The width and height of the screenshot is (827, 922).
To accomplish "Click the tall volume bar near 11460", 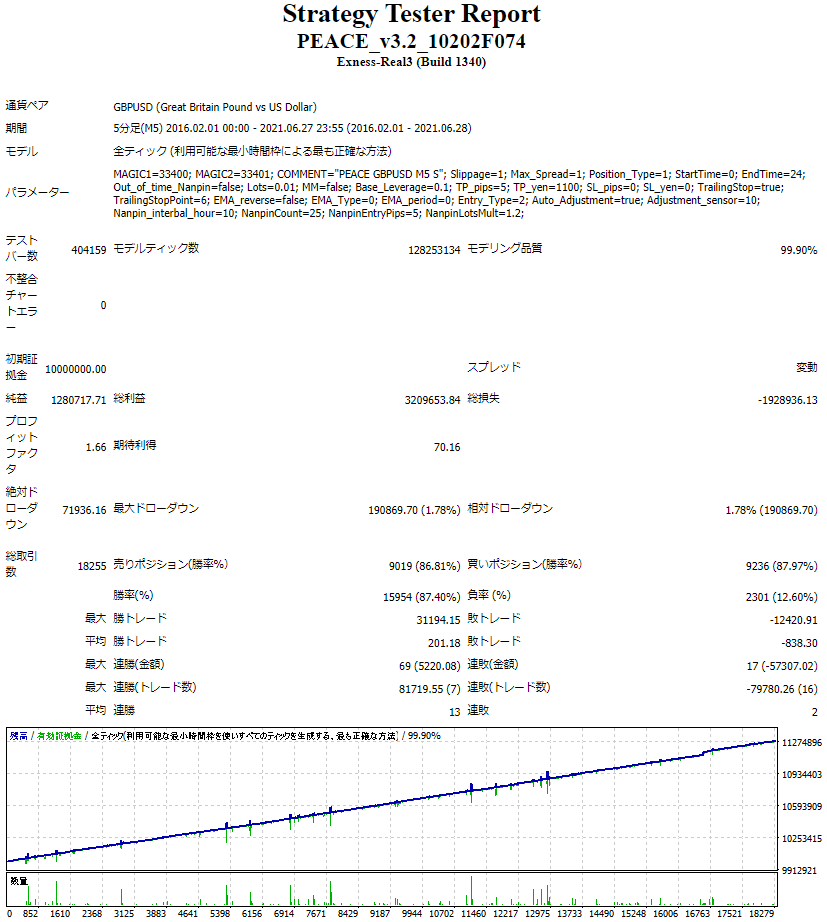I will 471,890.
